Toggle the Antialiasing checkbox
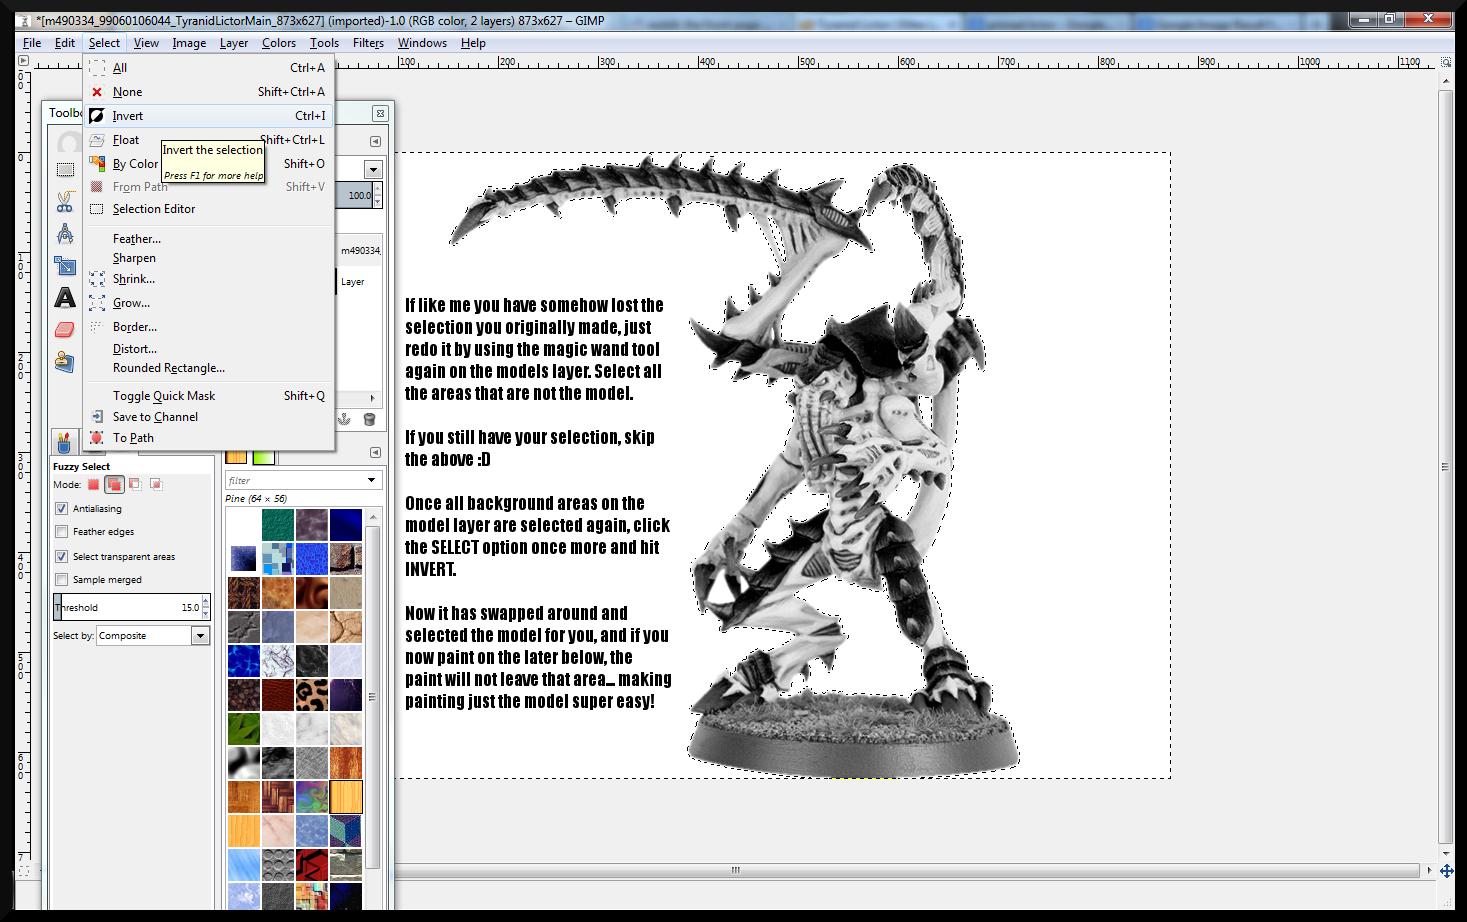Screen dimensions: 1467x922 click(x=62, y=509)
